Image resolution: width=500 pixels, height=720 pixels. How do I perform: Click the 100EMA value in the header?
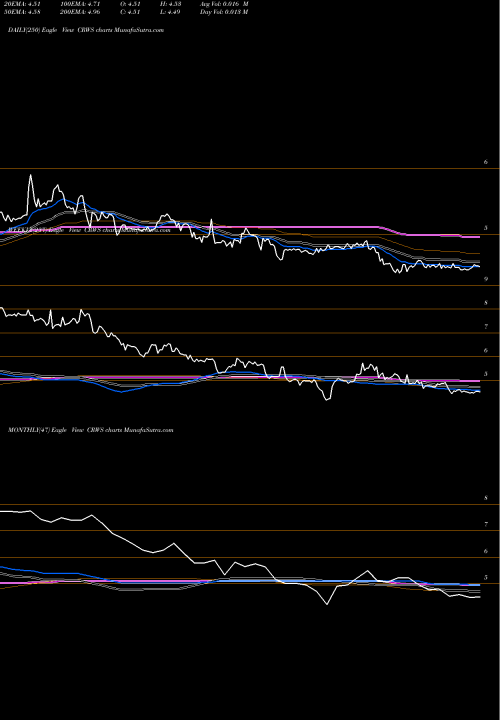79,4
